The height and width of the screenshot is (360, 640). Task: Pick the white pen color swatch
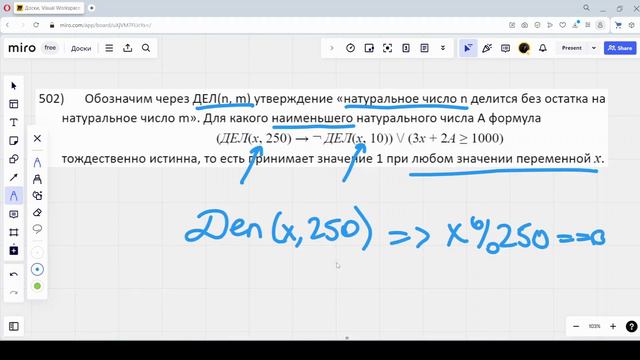(x=37, y=253)
